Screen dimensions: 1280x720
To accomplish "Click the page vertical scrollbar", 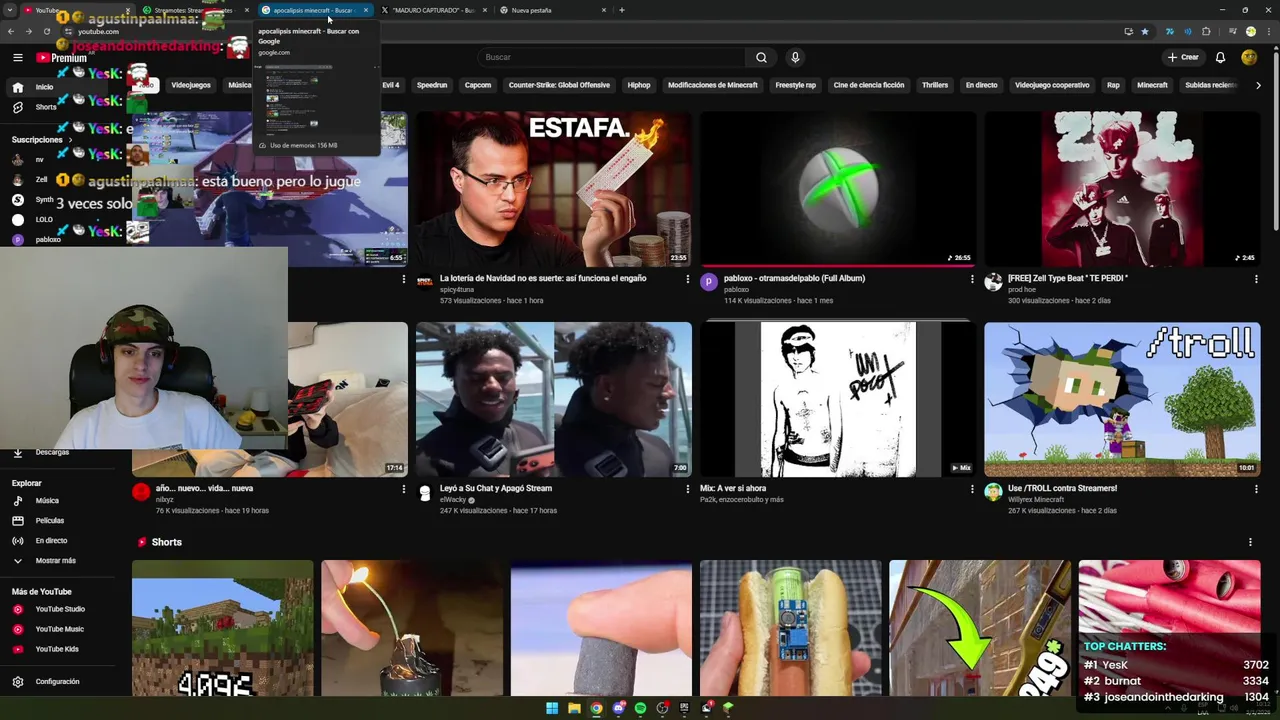I will point(1274,140).
